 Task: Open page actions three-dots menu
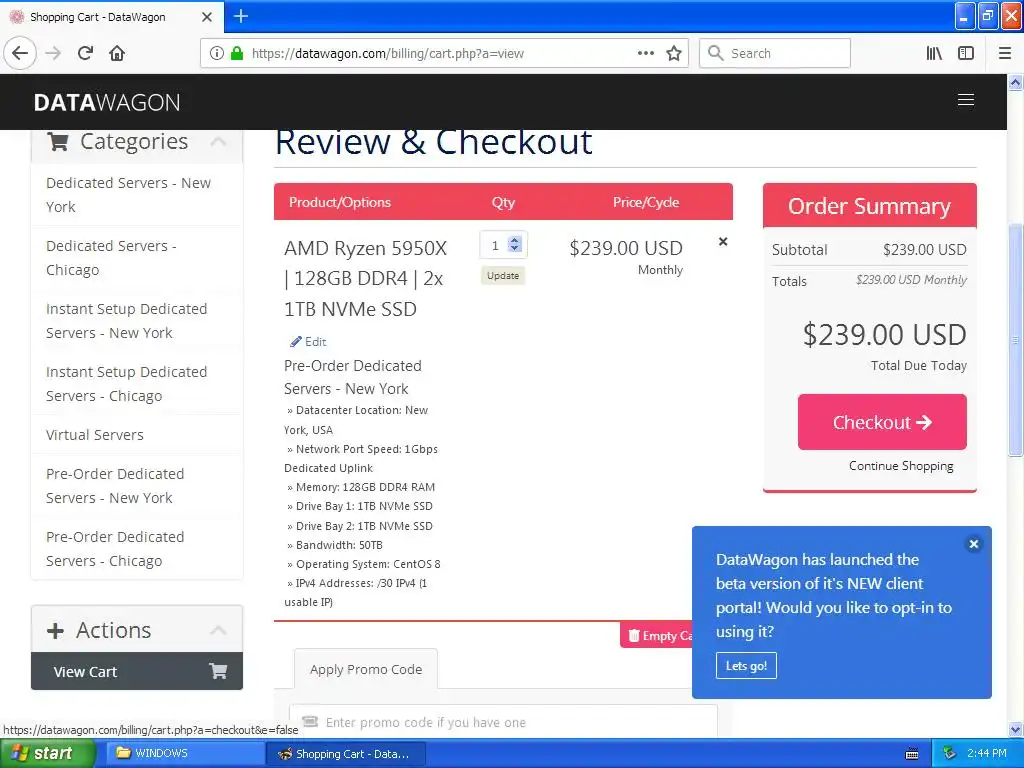(x=645, y=53)
